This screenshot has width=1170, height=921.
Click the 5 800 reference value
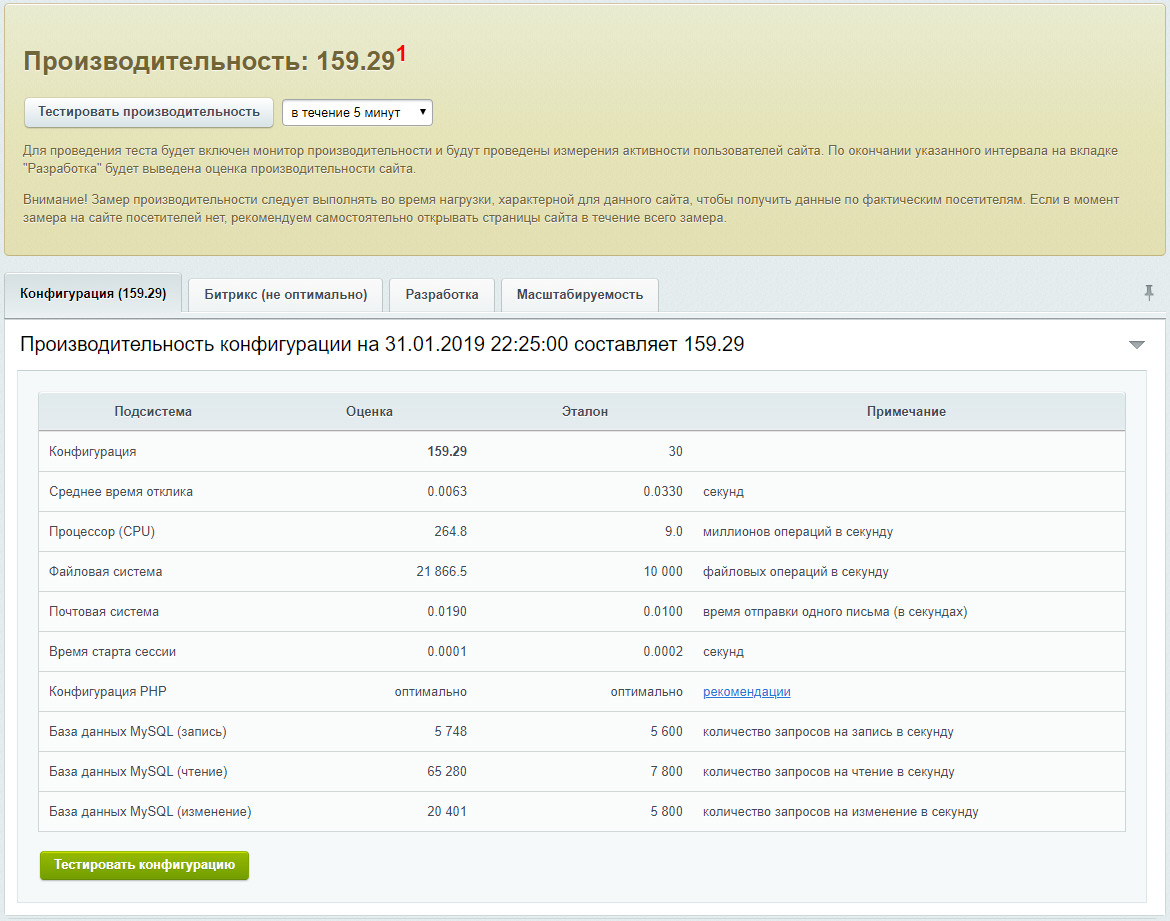coord(666,812)
